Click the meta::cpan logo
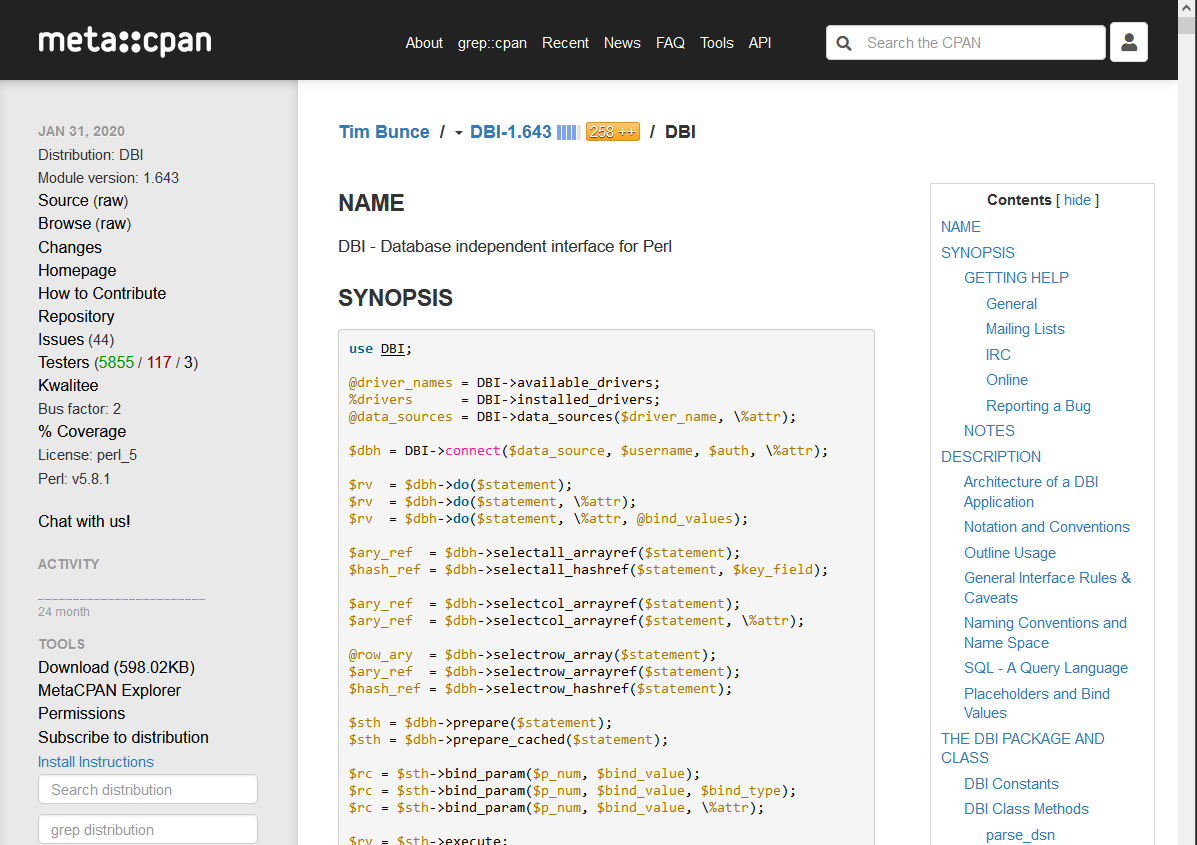1197x845 pixels. point(125,42)
